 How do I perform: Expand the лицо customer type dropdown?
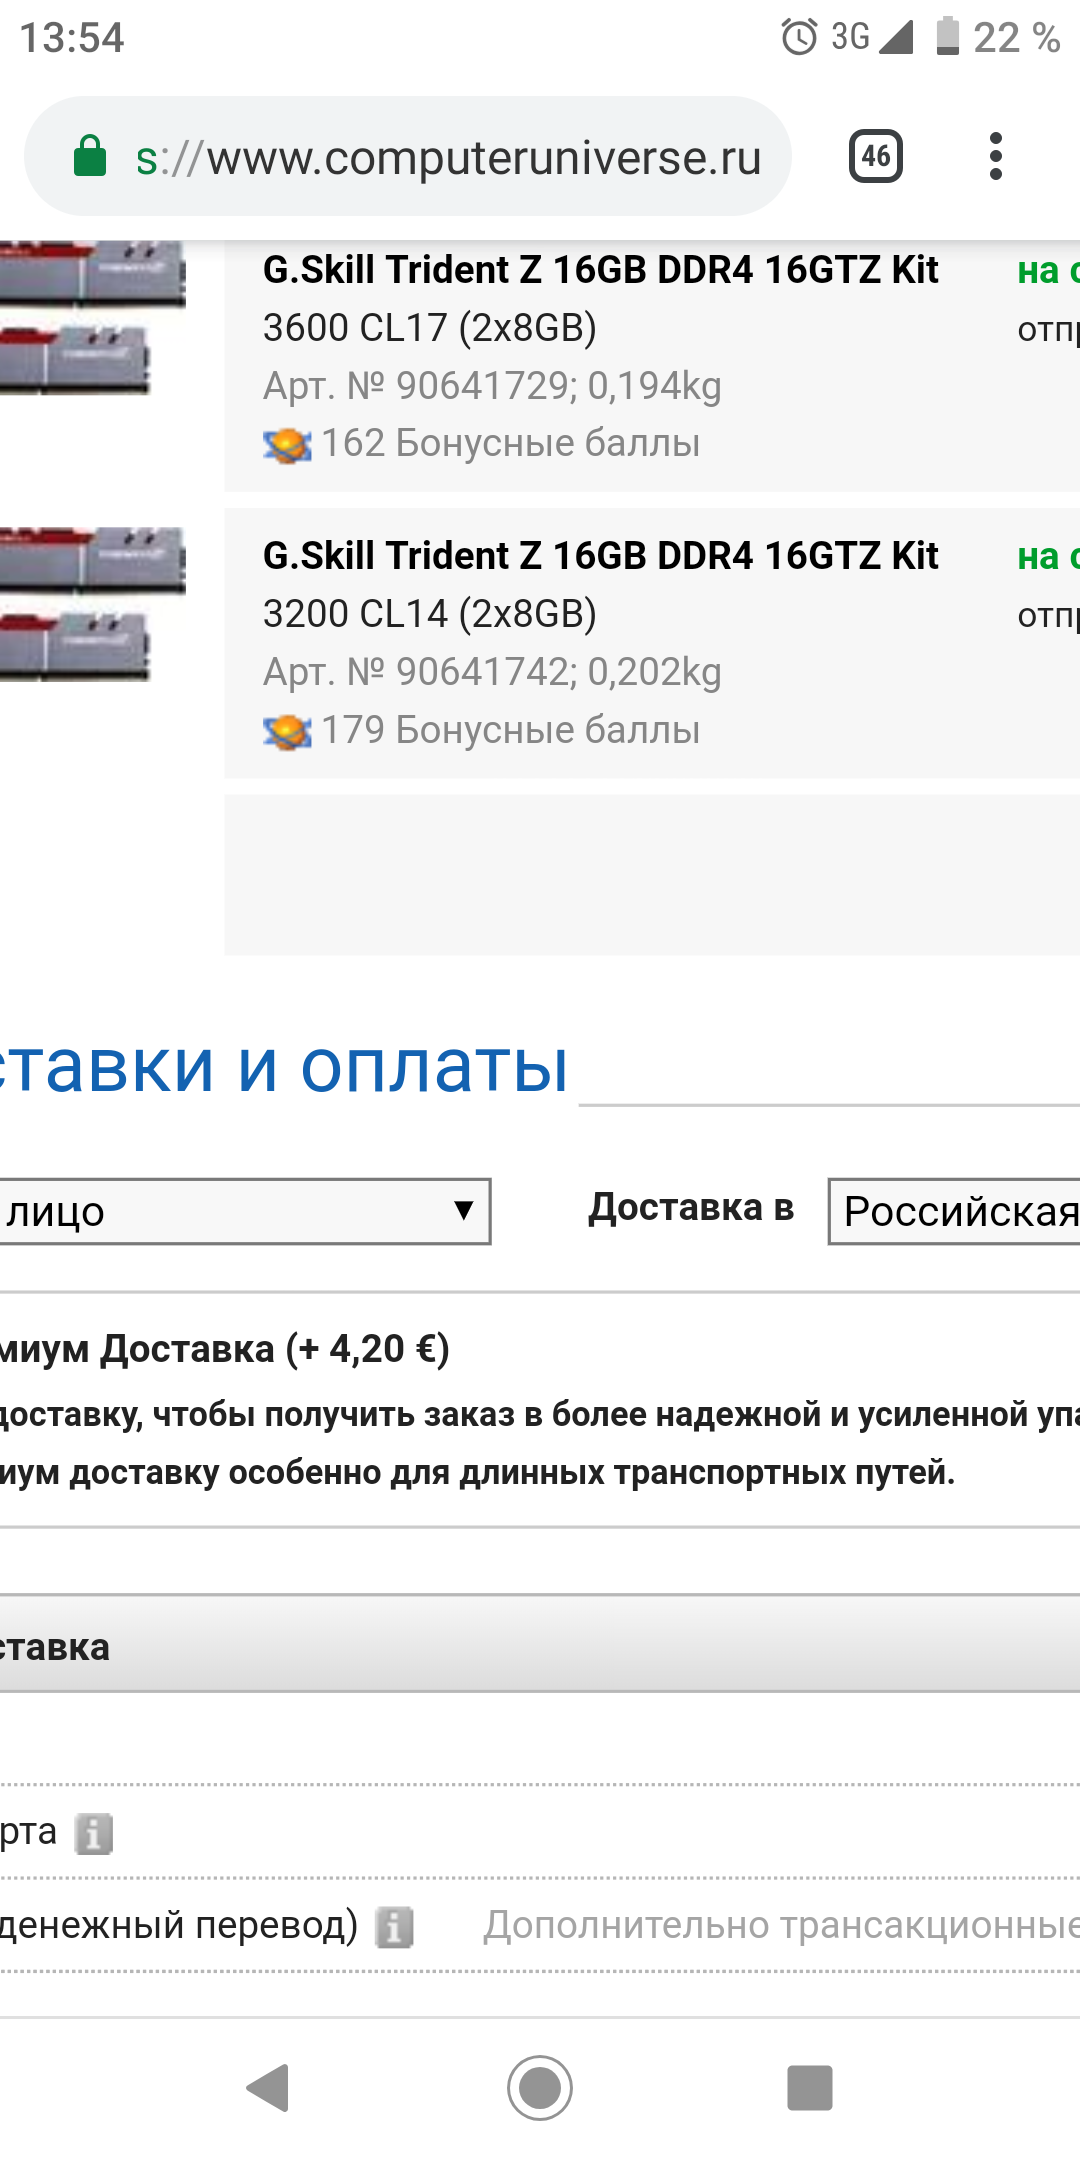(x=244, y=1211)
